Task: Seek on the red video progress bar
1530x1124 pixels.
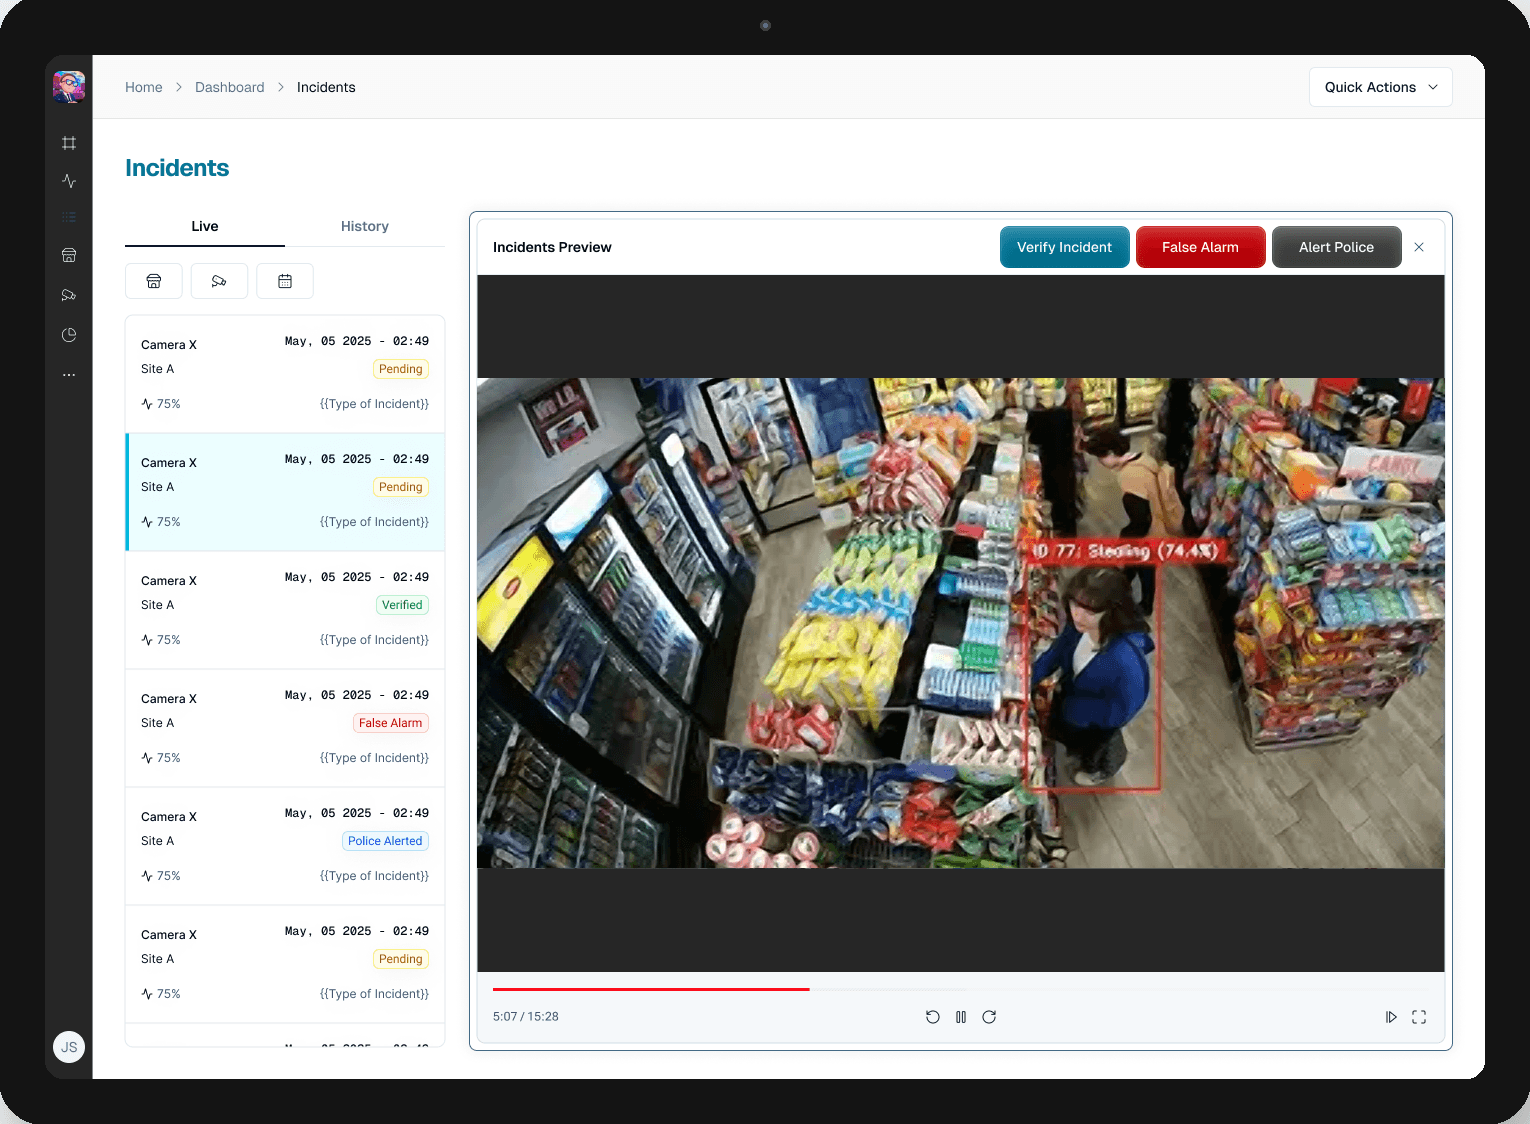Action: [651, 989]
